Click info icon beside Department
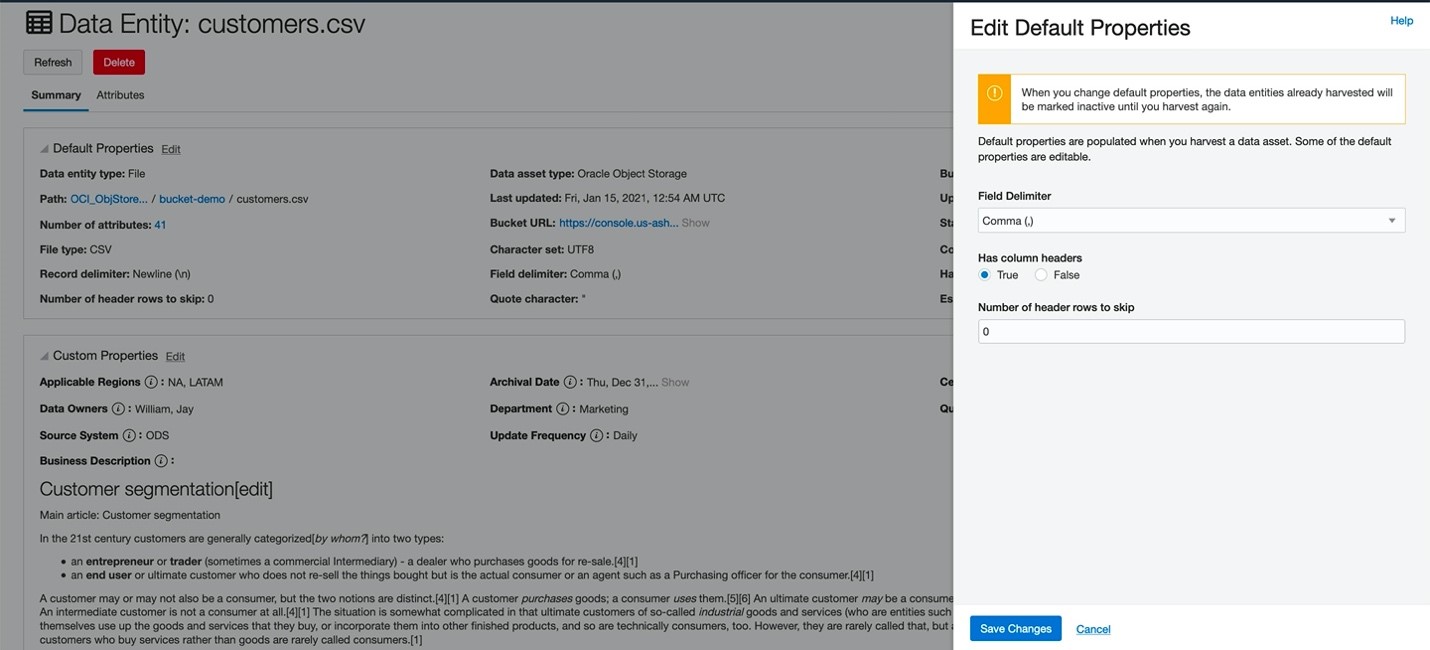The height and width of the screenshot is (650, 1430). tap(563, 409)
